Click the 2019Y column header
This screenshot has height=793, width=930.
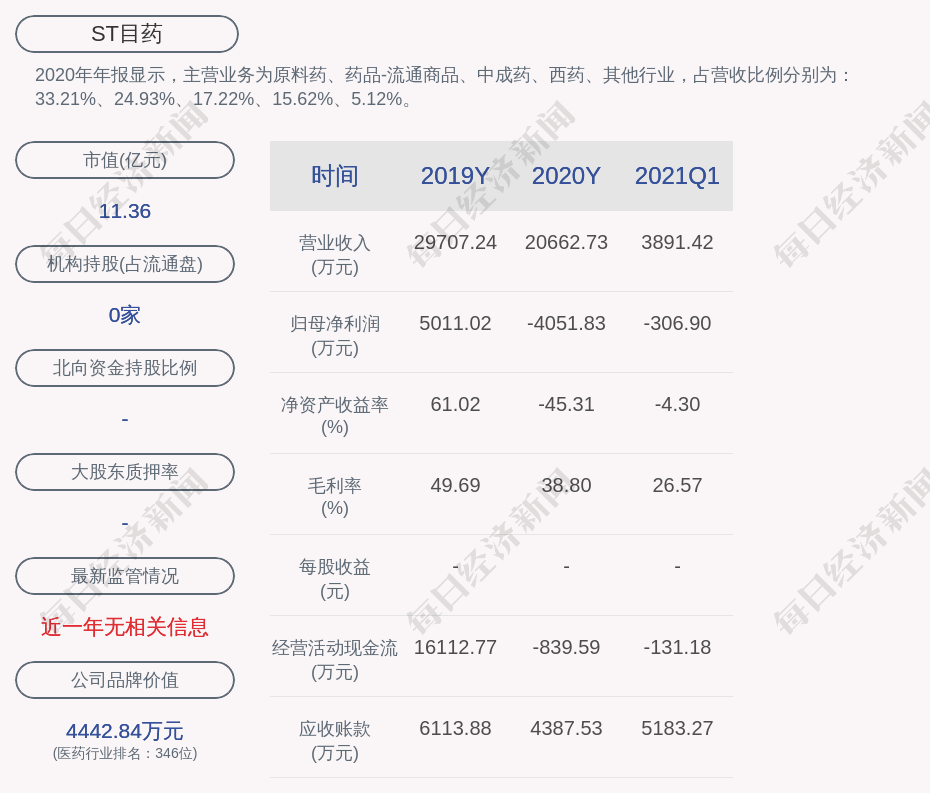(455, 176)
